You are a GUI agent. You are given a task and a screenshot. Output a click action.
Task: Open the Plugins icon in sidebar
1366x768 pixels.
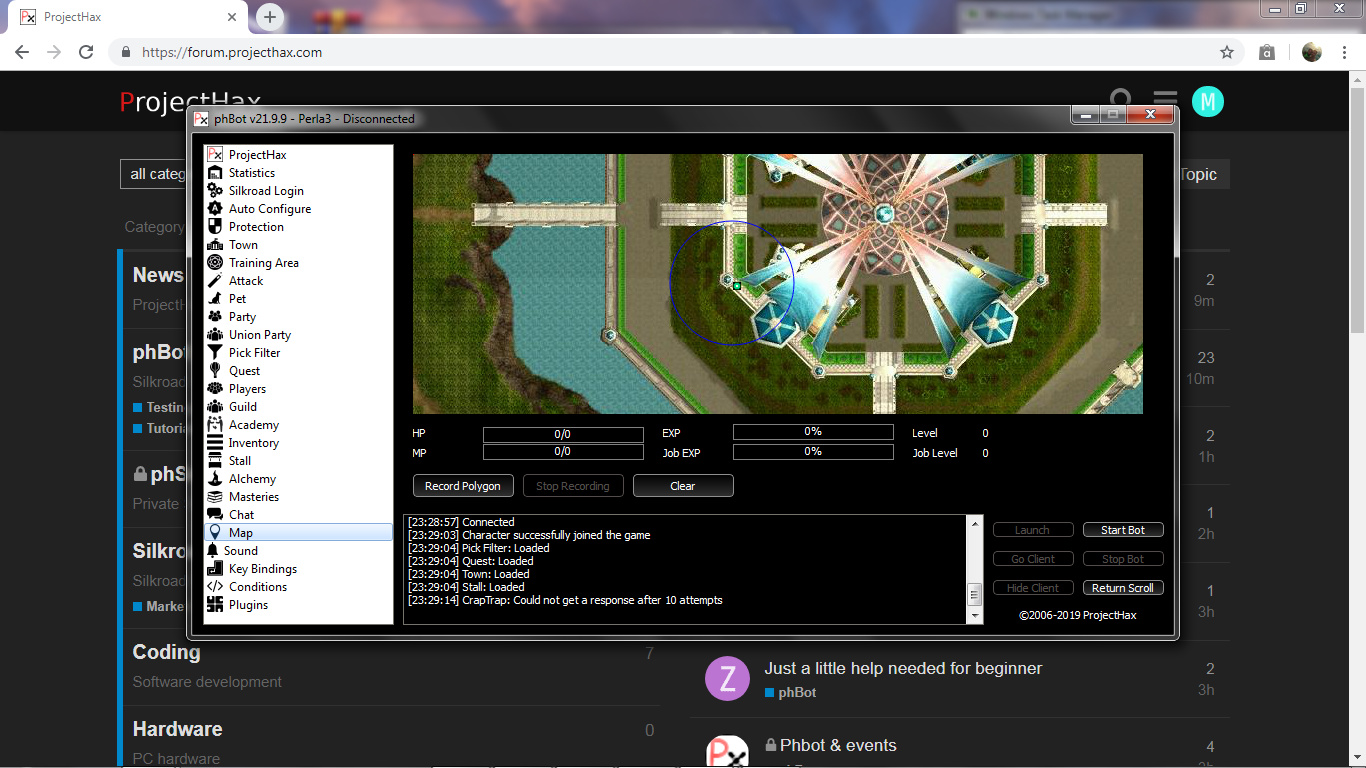[x=214, y=605]
